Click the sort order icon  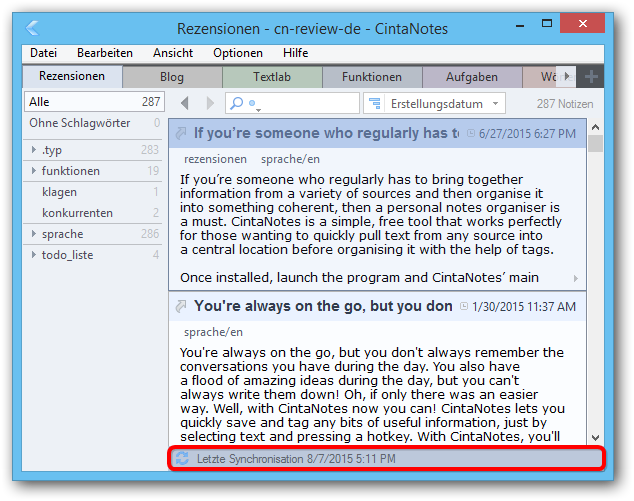pyautogui.click(x=375, y=104)
